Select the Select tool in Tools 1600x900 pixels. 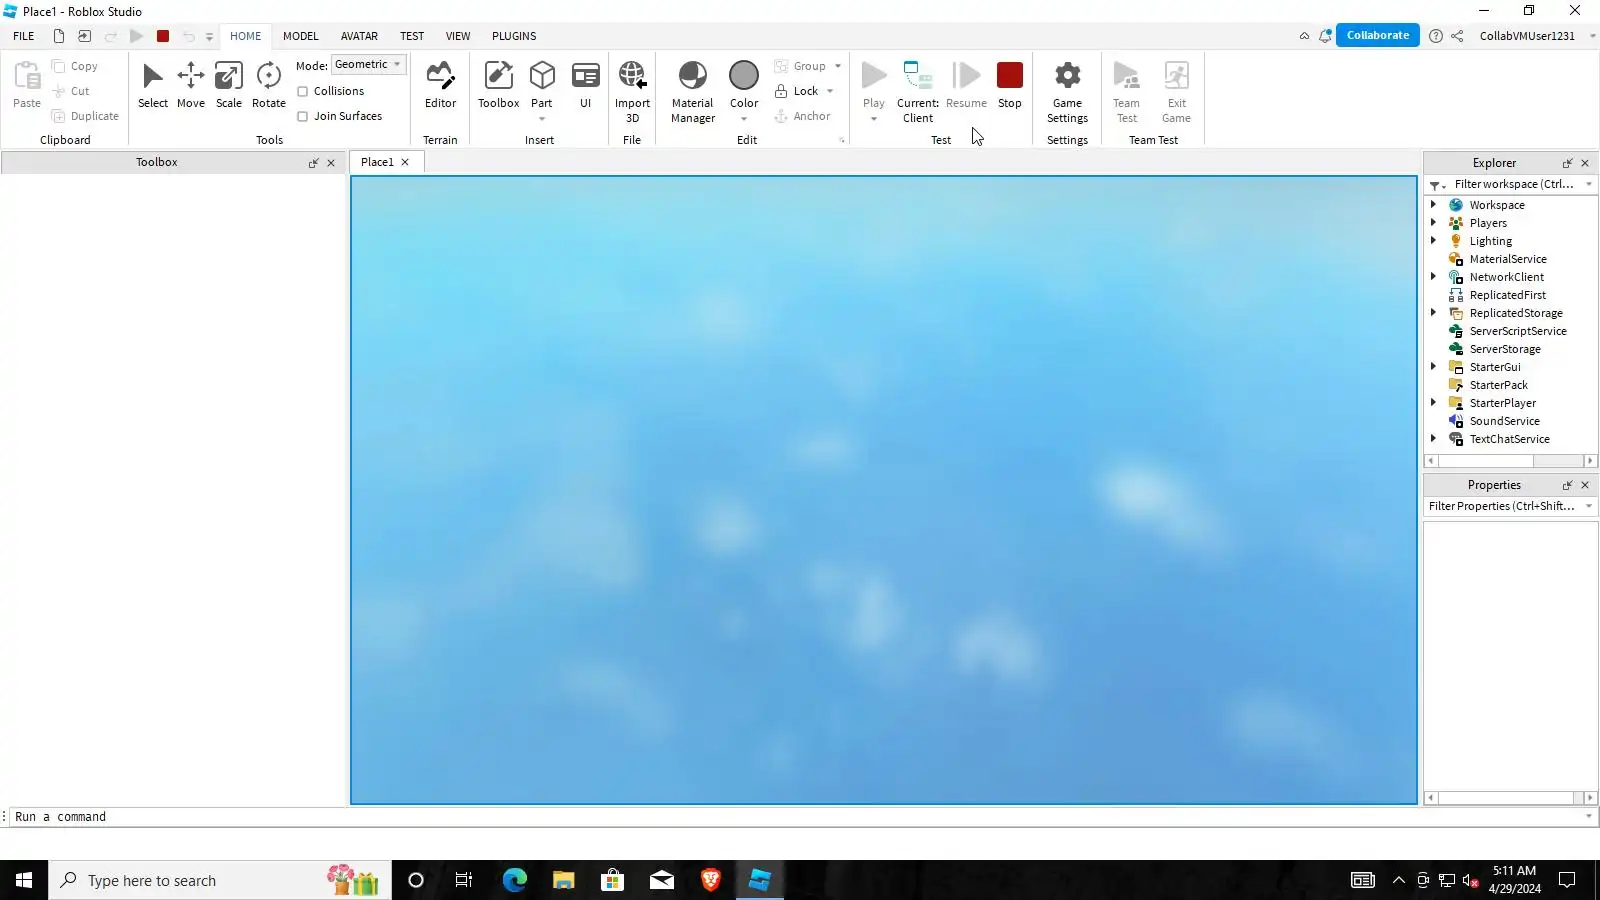click(153, 86)
